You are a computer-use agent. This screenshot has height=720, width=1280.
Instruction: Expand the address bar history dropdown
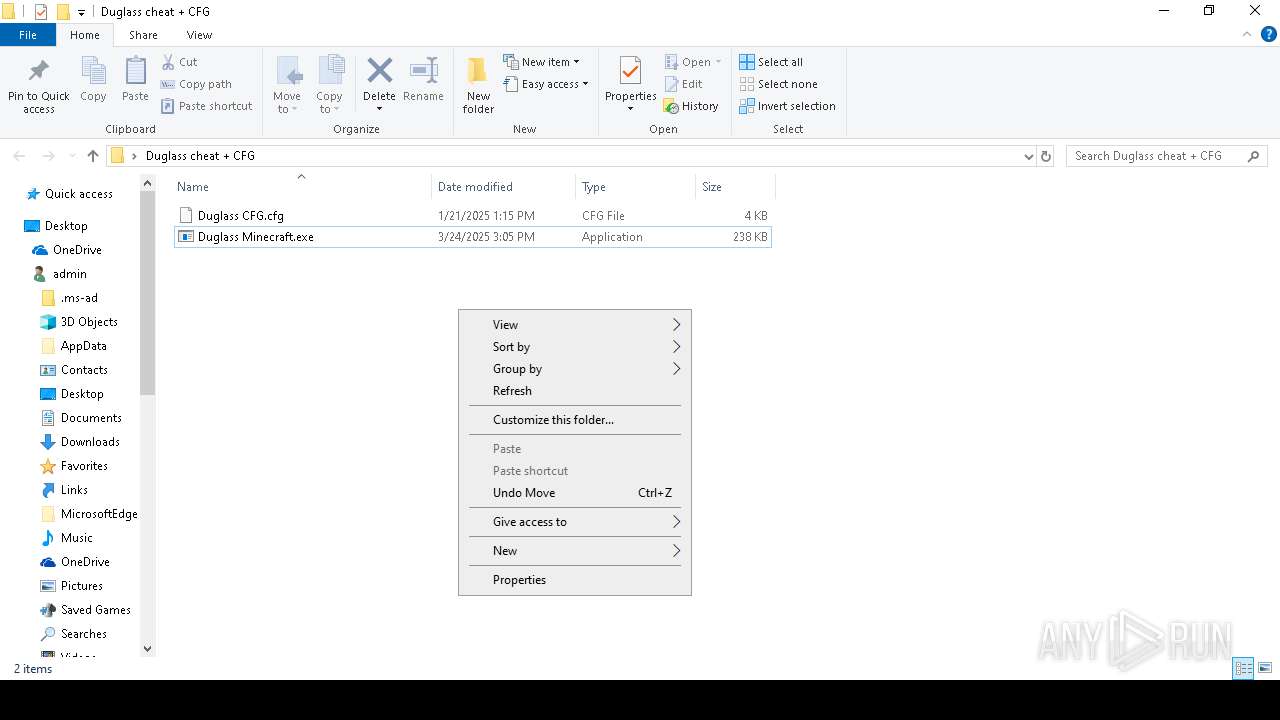coord(1028,157)
